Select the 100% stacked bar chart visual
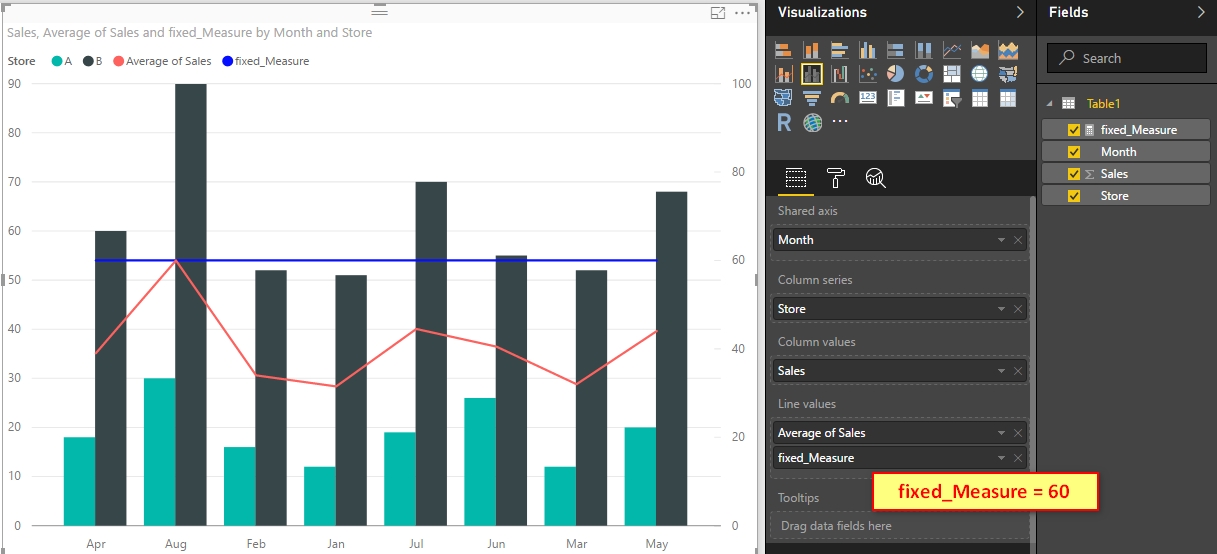 tap(895, 50)
